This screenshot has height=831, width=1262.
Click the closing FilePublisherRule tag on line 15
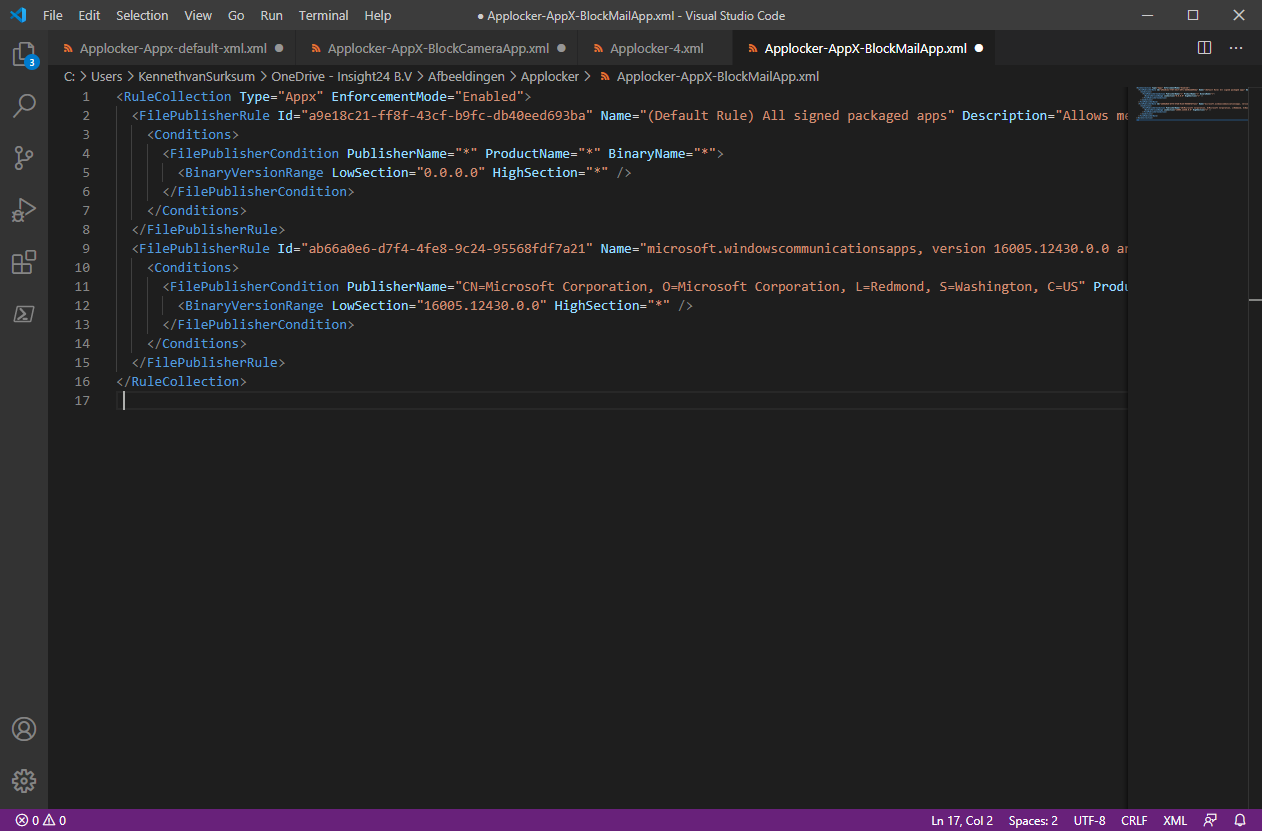[208, 362]
